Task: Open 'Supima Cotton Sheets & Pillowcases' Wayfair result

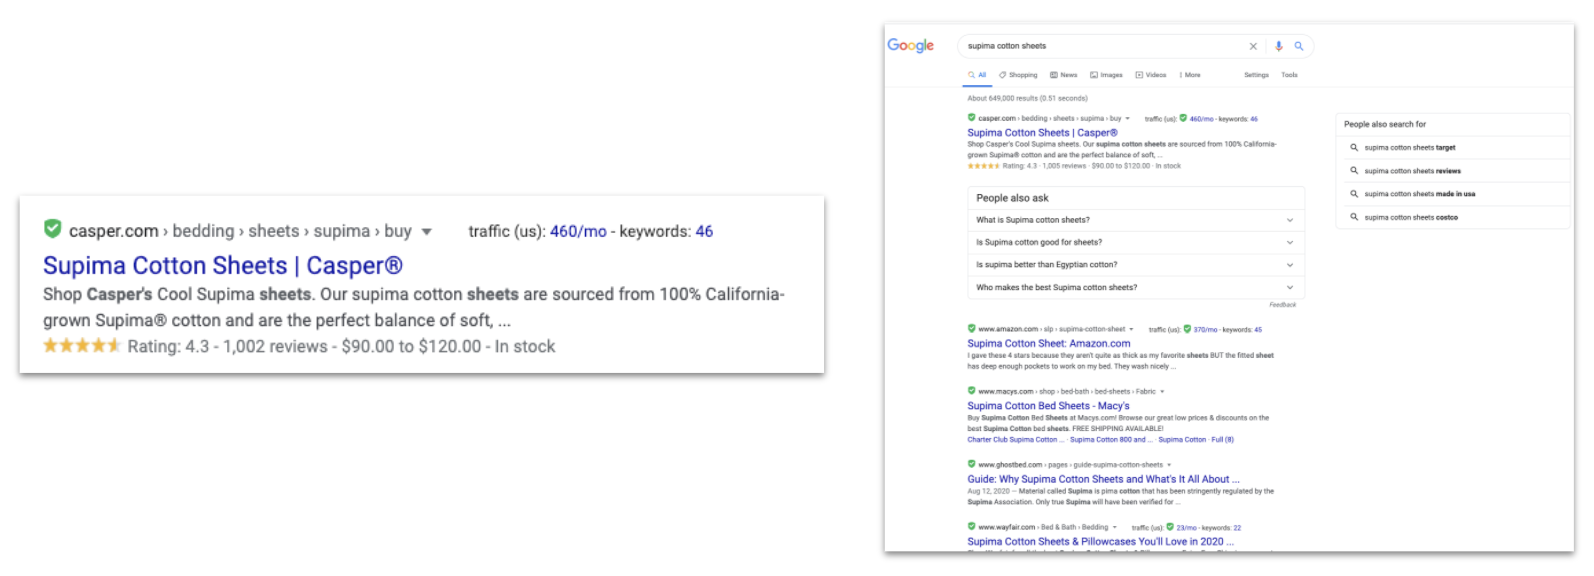Action: click(1100, 542)
